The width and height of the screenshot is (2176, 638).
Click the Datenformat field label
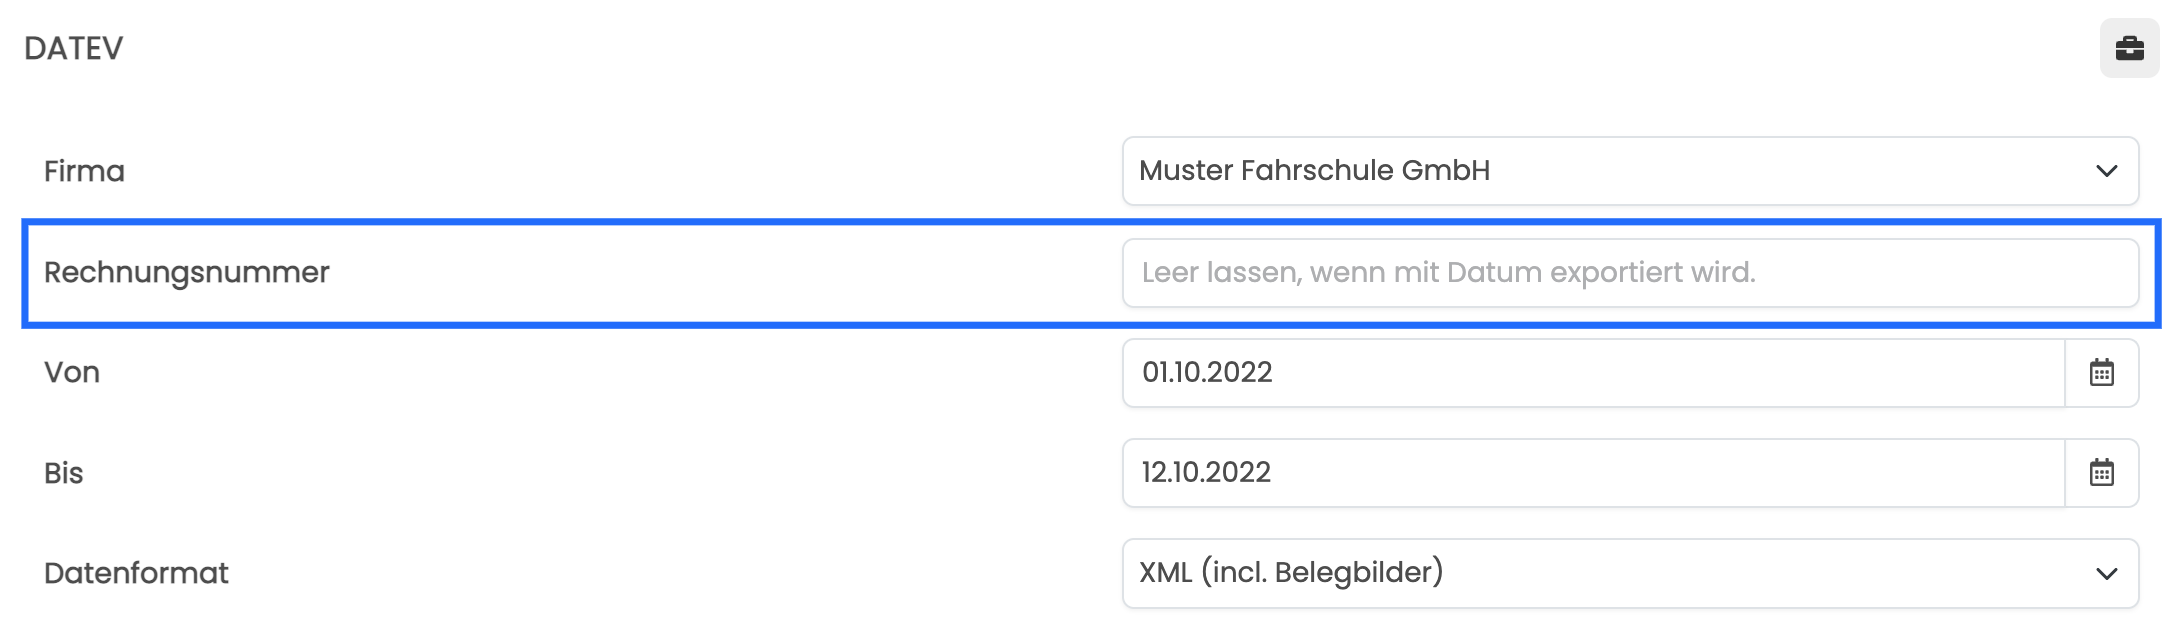(136, 573)
